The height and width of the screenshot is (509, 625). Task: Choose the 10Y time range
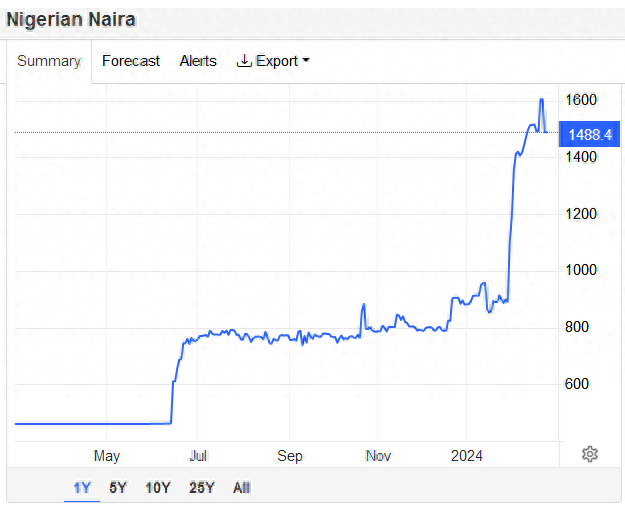point(158,488)
